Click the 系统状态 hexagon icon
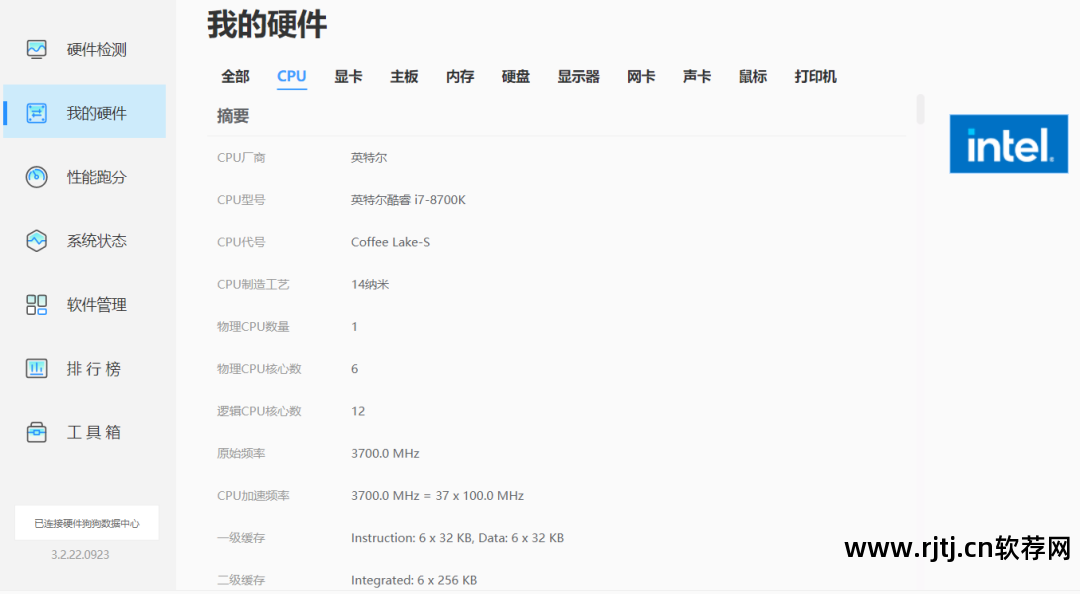1080x594 pixels. point(37,241)
